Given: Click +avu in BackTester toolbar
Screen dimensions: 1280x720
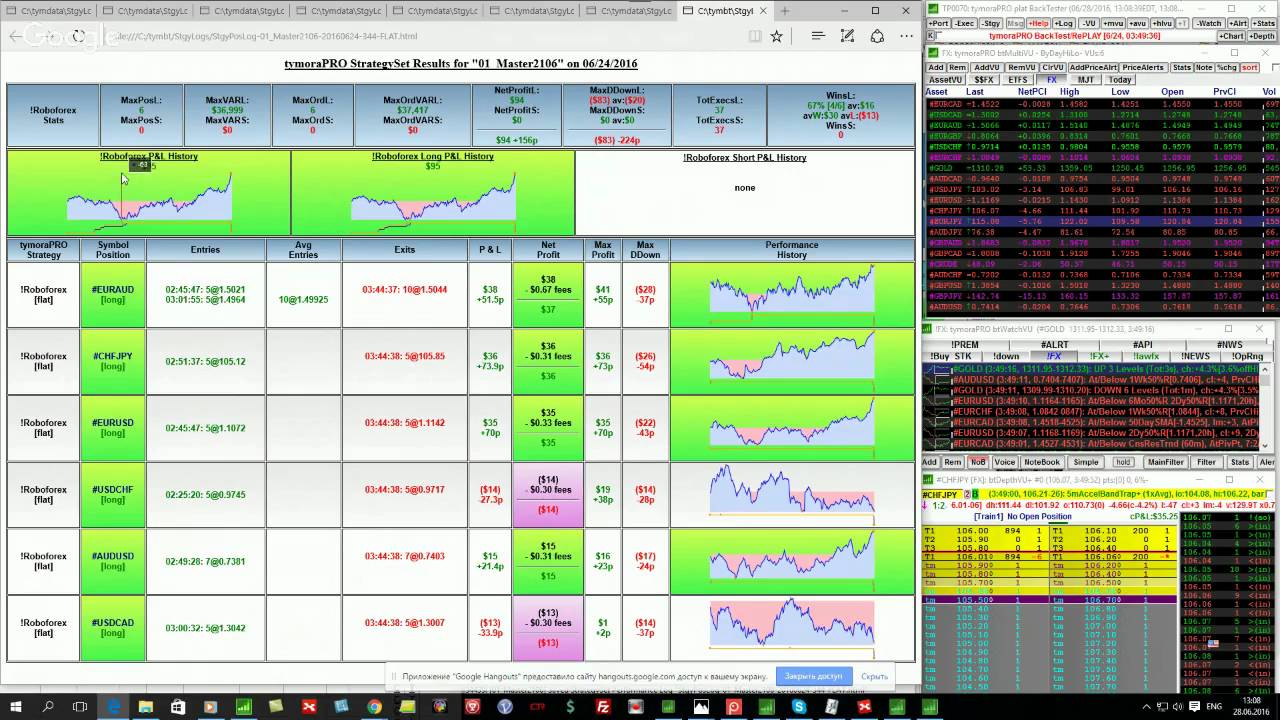Looking at the screenshot, I should 1138,23.
